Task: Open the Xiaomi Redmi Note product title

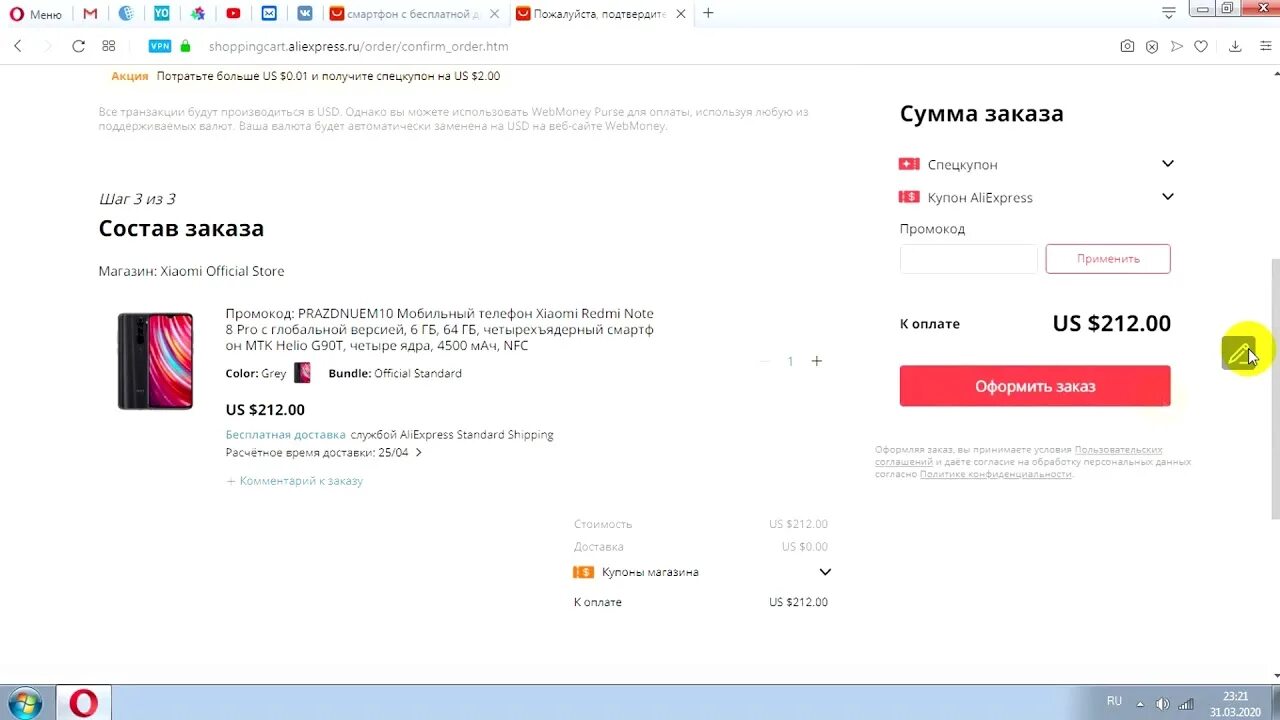Action: pyautogui.click(x=440, y=330)
